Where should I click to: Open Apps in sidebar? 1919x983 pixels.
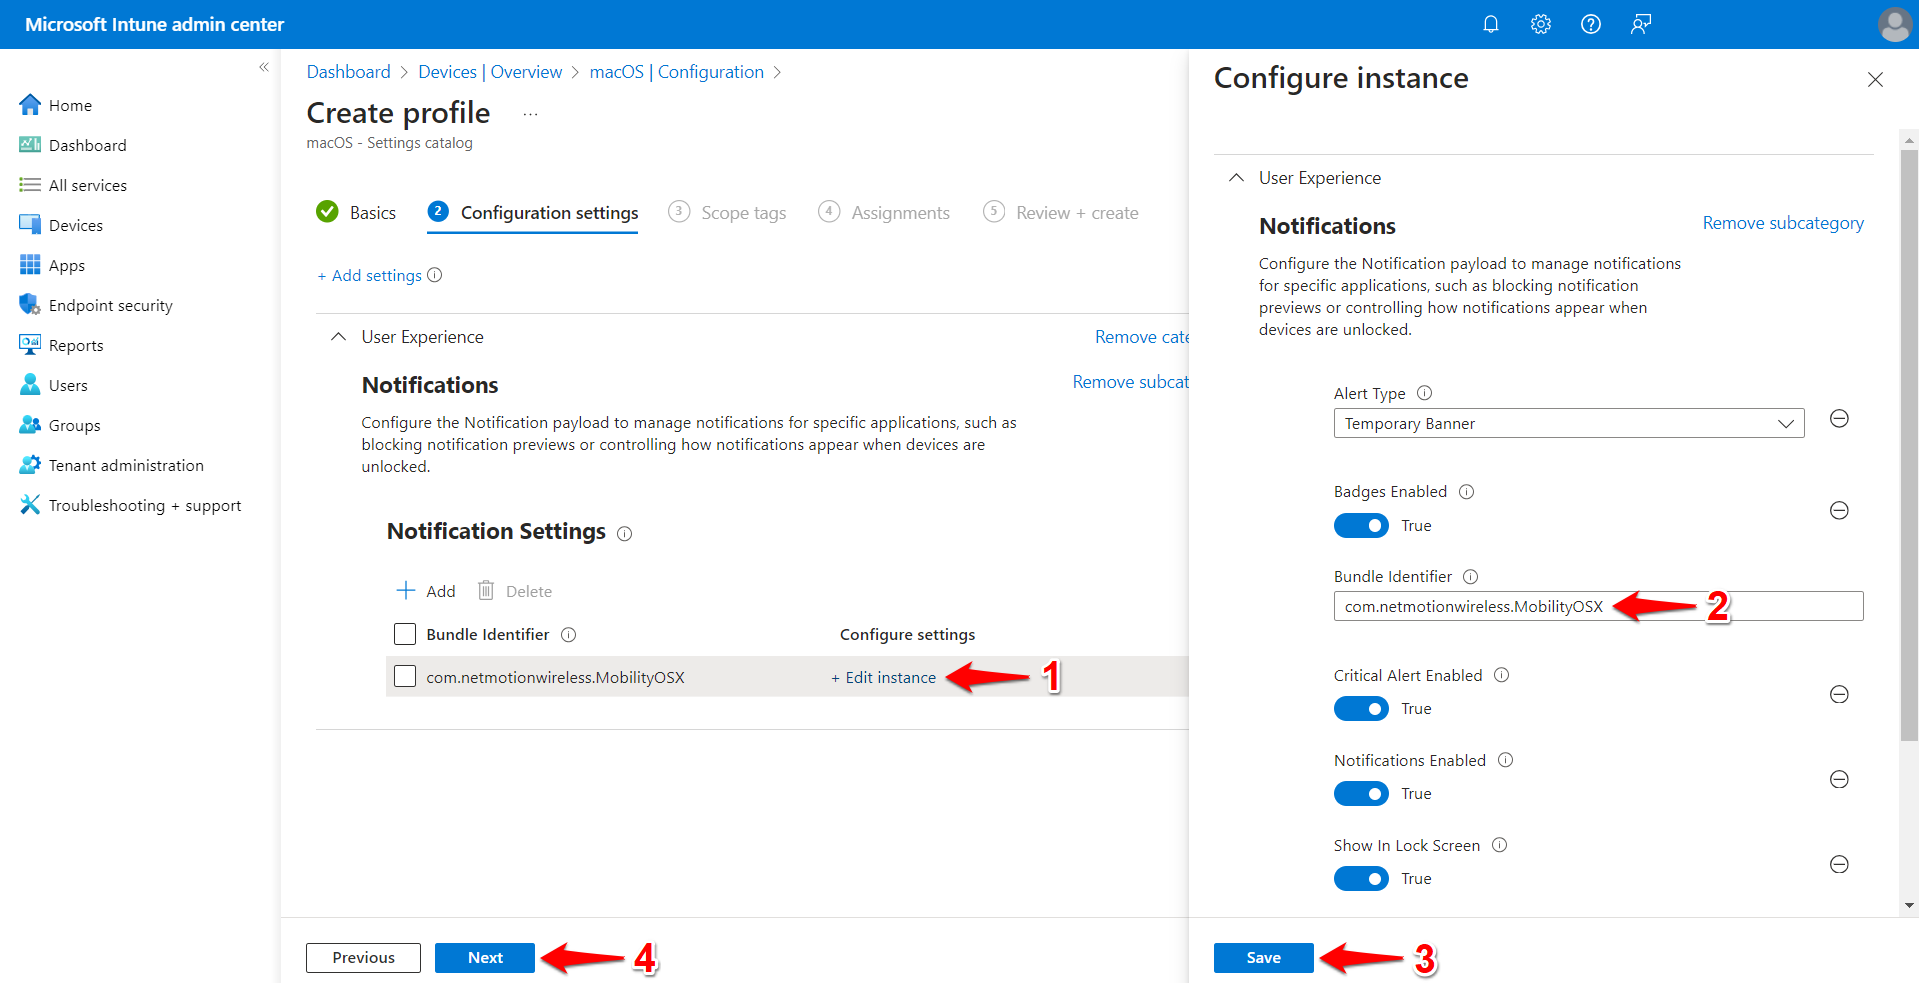tap(67, 265)
